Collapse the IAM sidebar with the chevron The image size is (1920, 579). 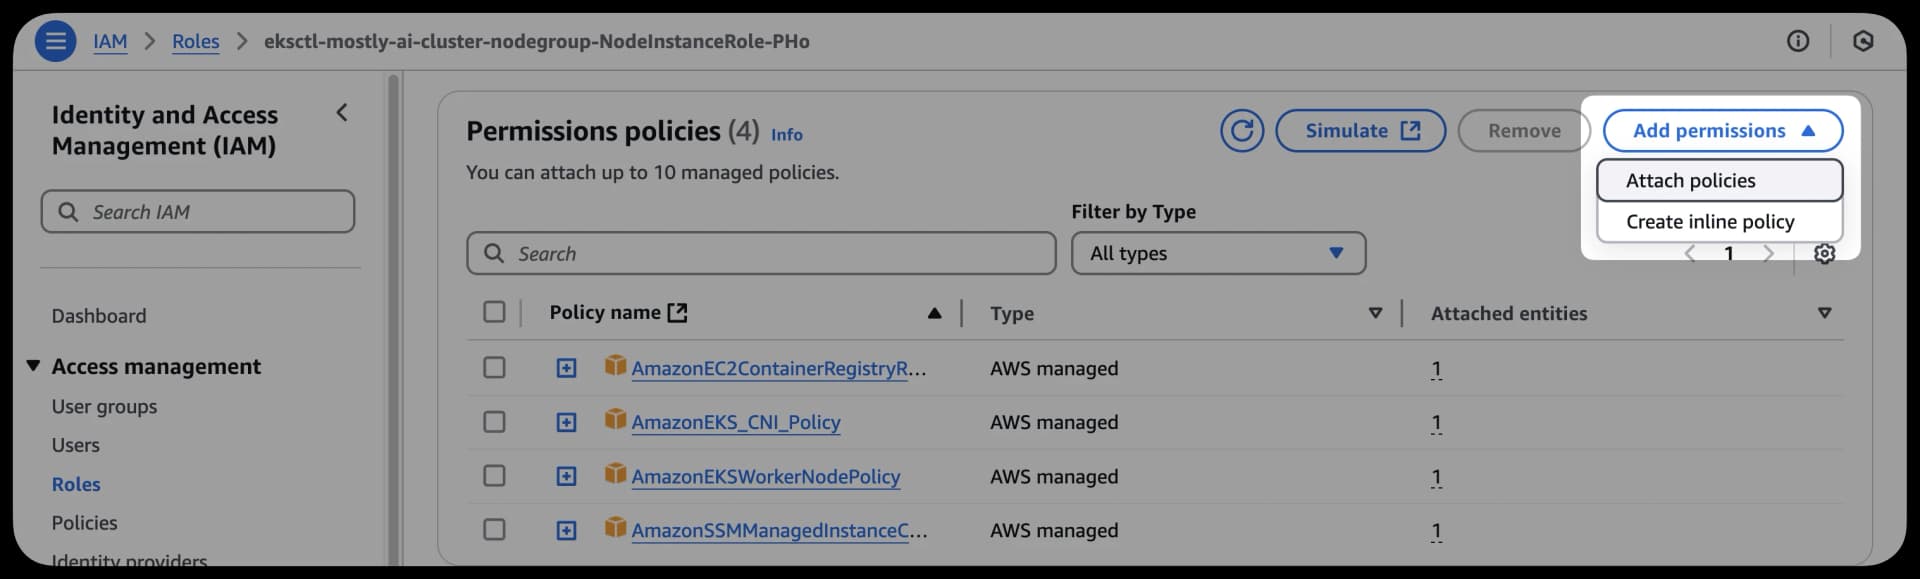(342, 113)
